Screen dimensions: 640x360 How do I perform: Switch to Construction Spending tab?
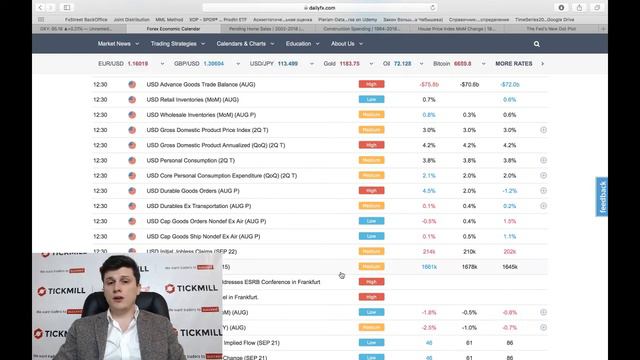click(x=362, y=29)
